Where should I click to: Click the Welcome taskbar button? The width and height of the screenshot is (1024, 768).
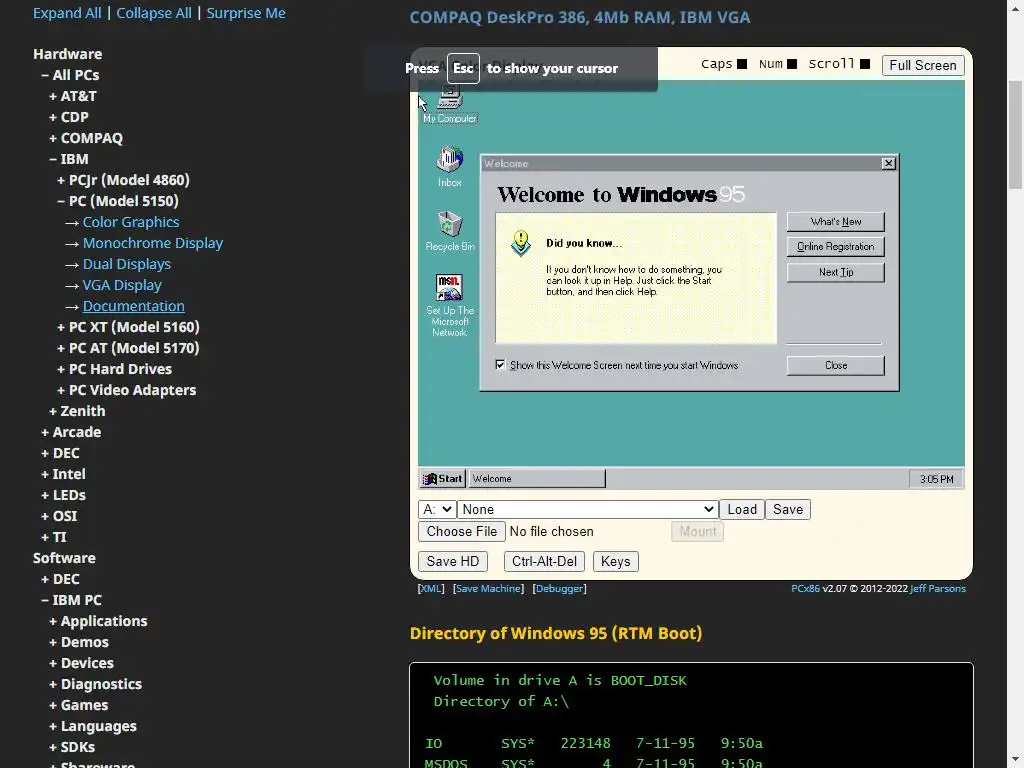pos(537,479)
